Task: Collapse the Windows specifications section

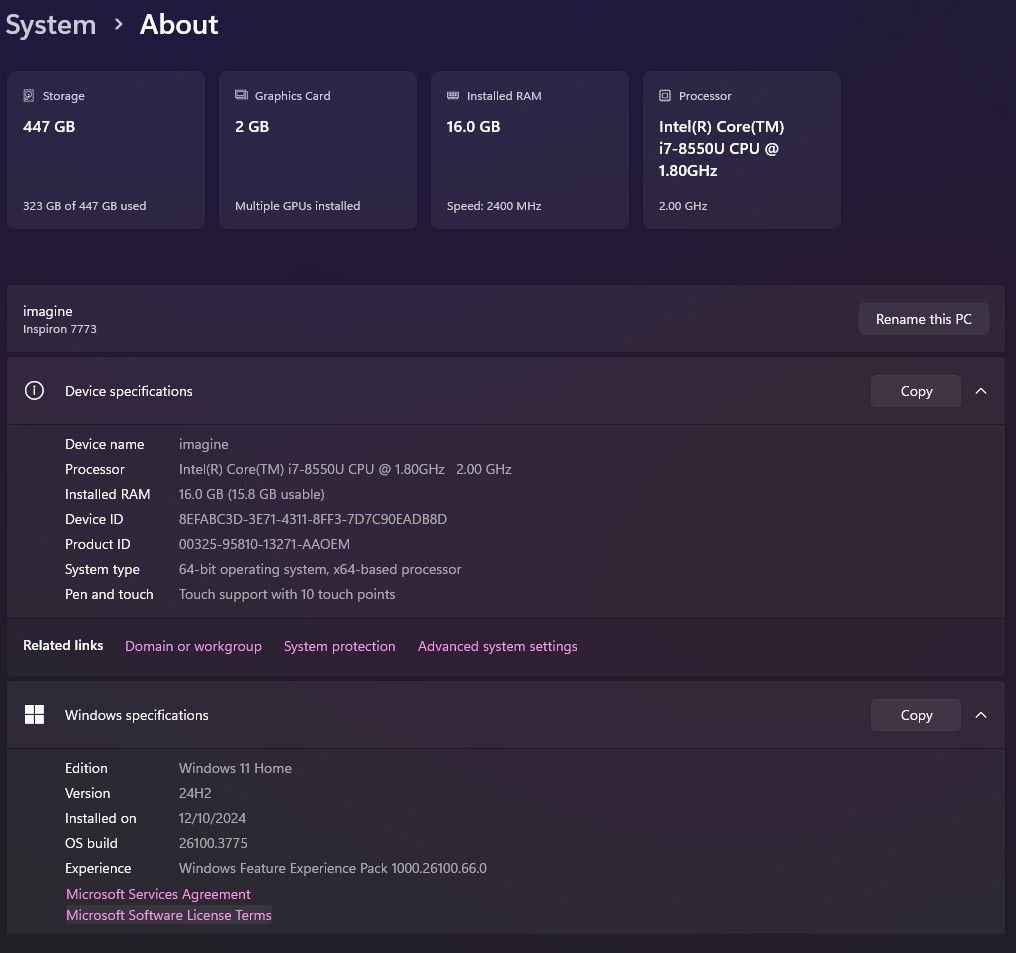Action: pyautogui.click(x=981, y=715)
